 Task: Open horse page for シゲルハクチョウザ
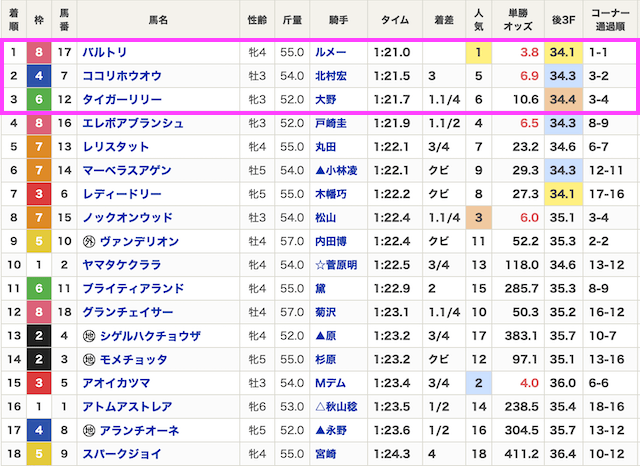150,336
